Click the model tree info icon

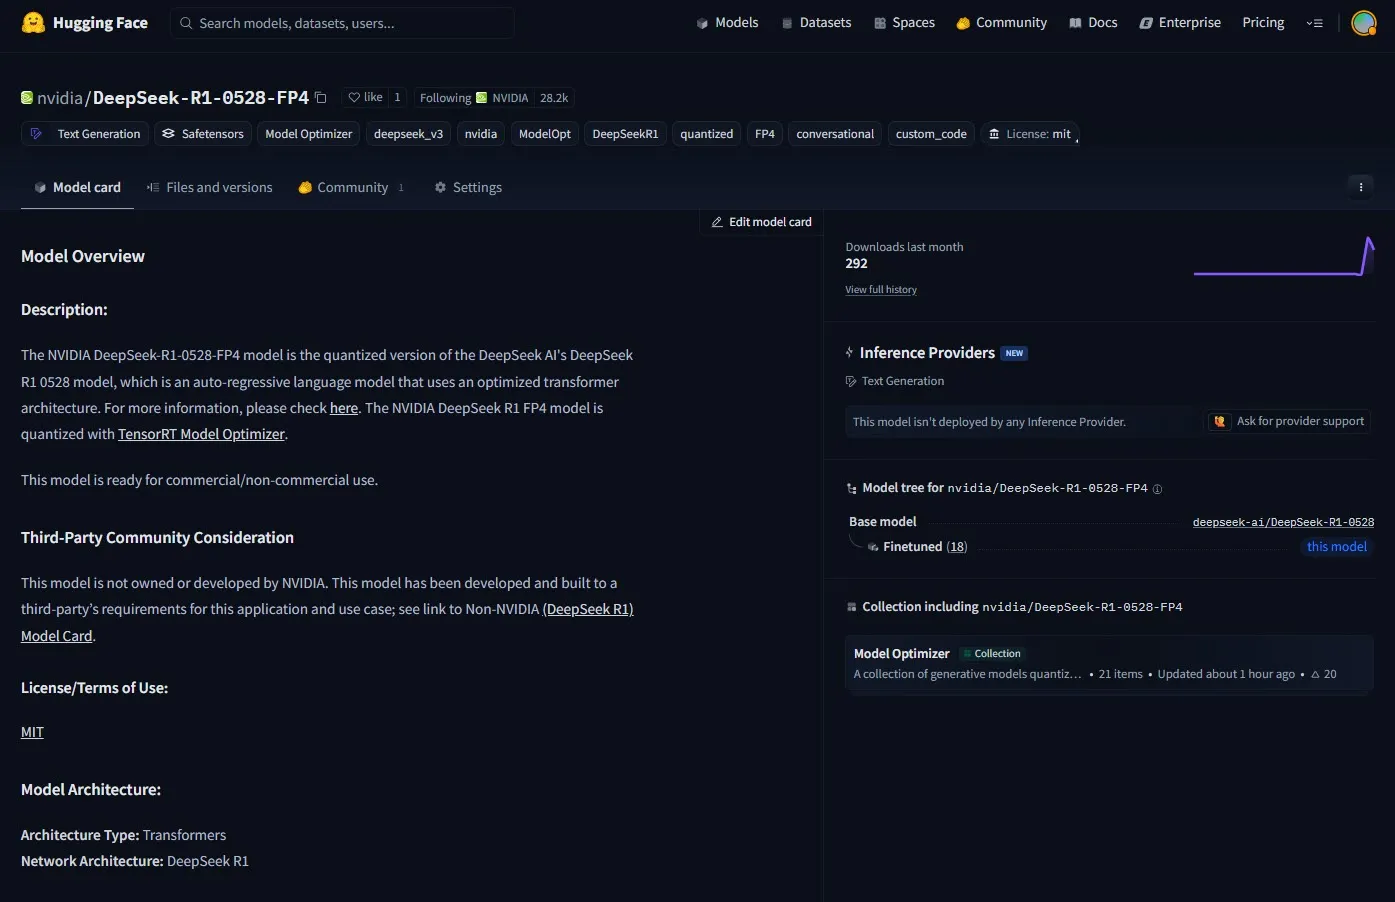tap(1157, 489)
